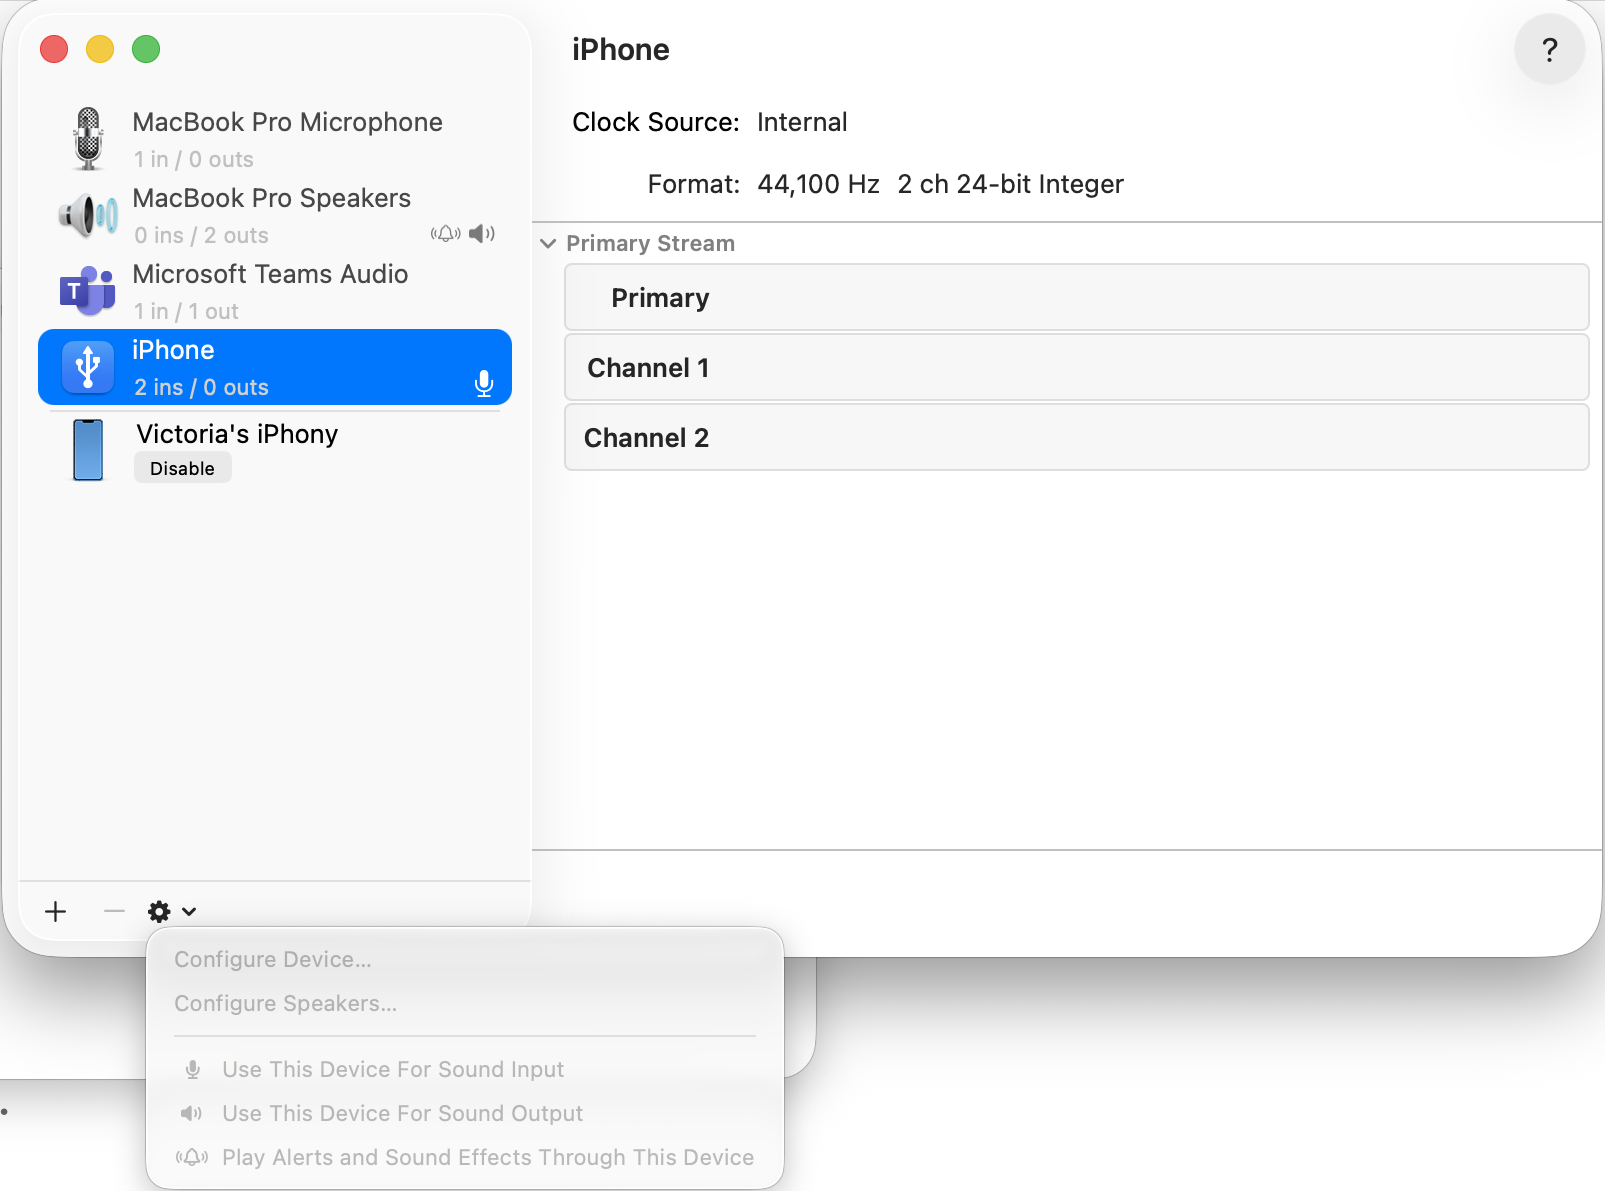This screenshot has height=1191, width=1605.
Task: Click the Microsoft Teams Audio icon
Action: 88,291
